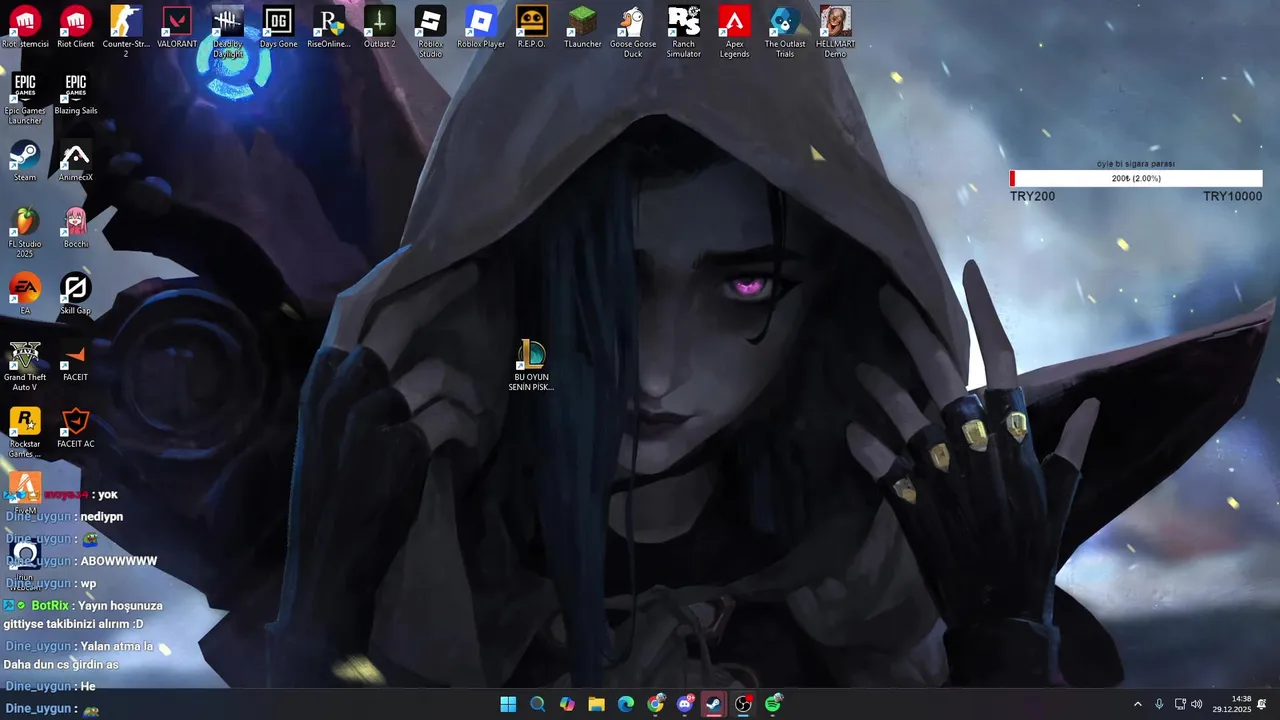
Task: Open the Steam desktop shortcut
Action: (25, 161)
